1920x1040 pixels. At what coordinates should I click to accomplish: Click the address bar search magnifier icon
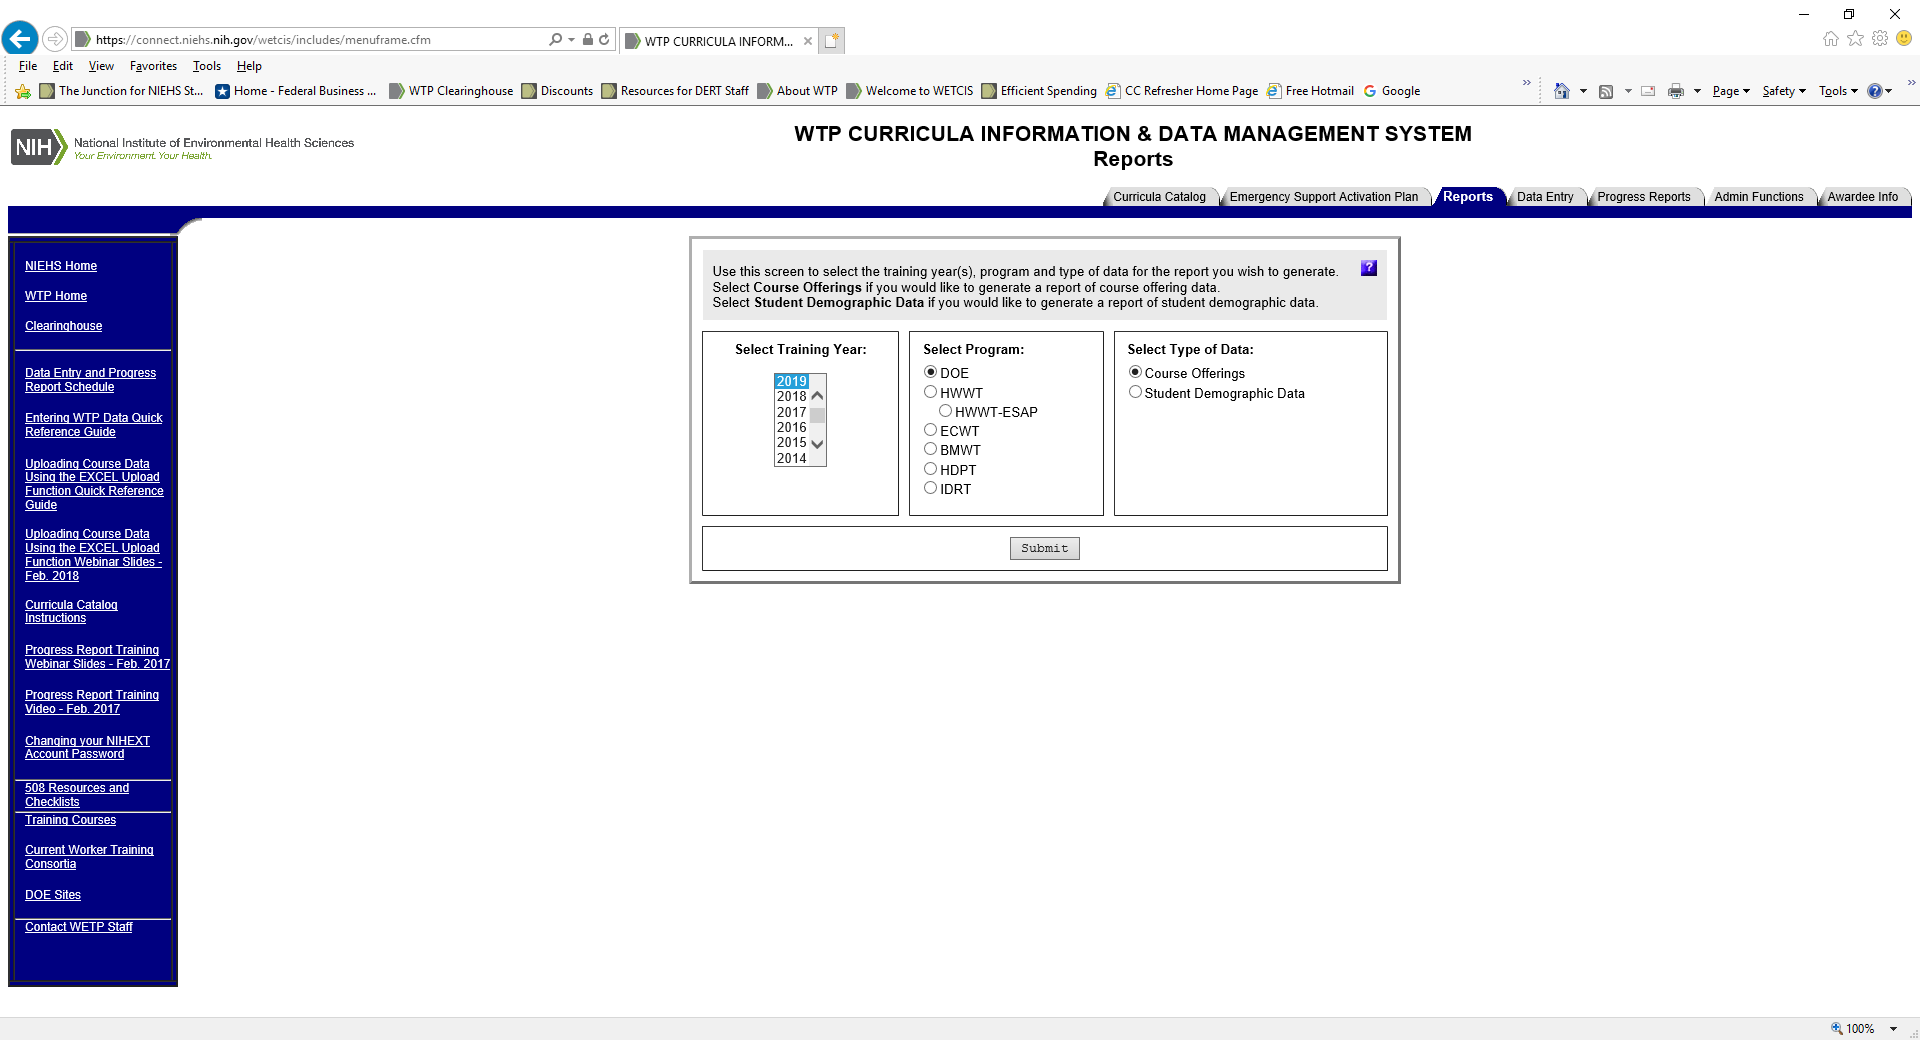[x=555, y=39]
